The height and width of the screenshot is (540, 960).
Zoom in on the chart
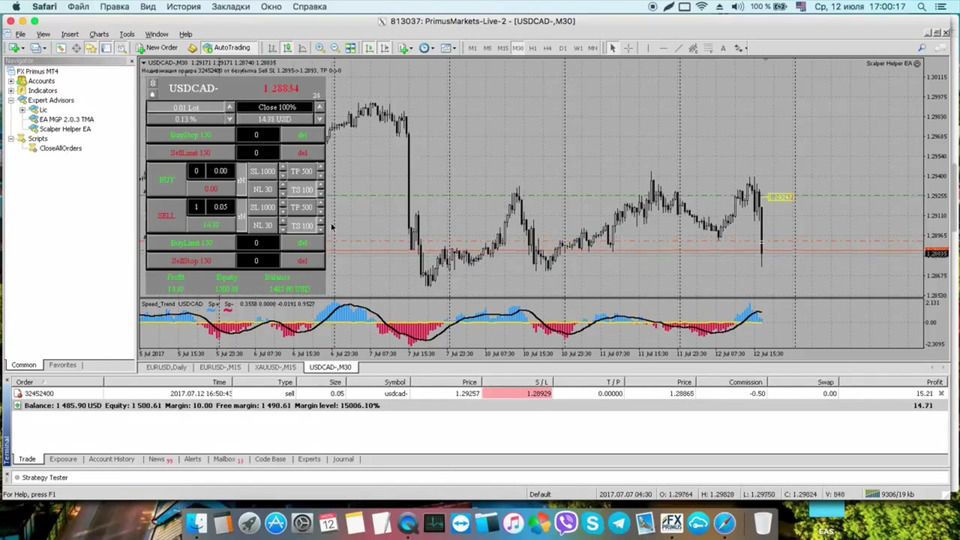[320, 48]
